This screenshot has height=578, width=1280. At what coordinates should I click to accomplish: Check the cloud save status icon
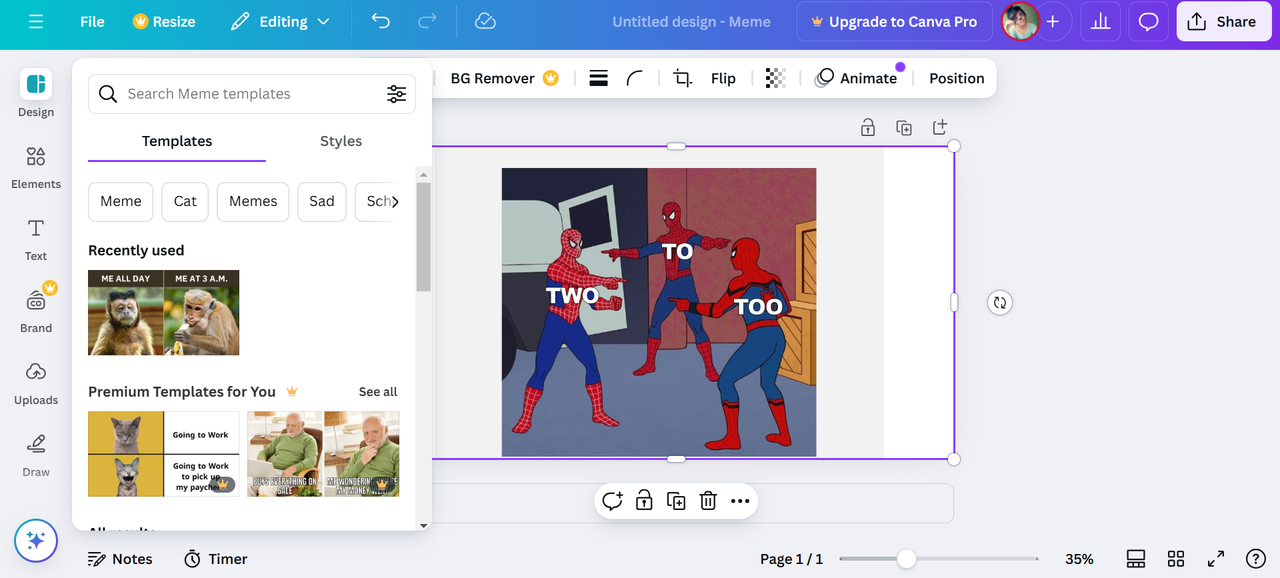pyautogui.click(x=485, y=21)
